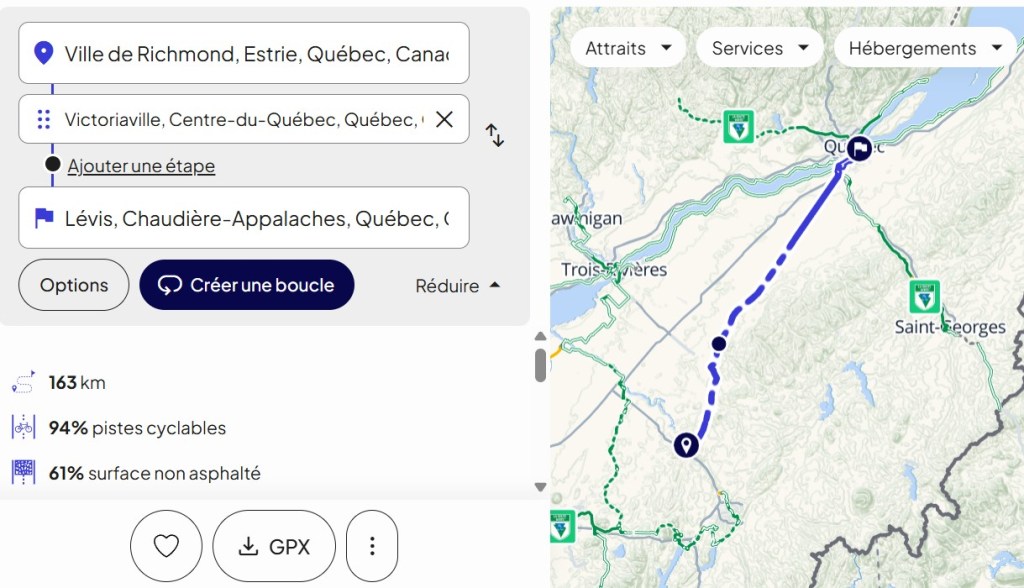Open the three-dot more options menu
1024x588 pixels.
[x=372, y=546]
